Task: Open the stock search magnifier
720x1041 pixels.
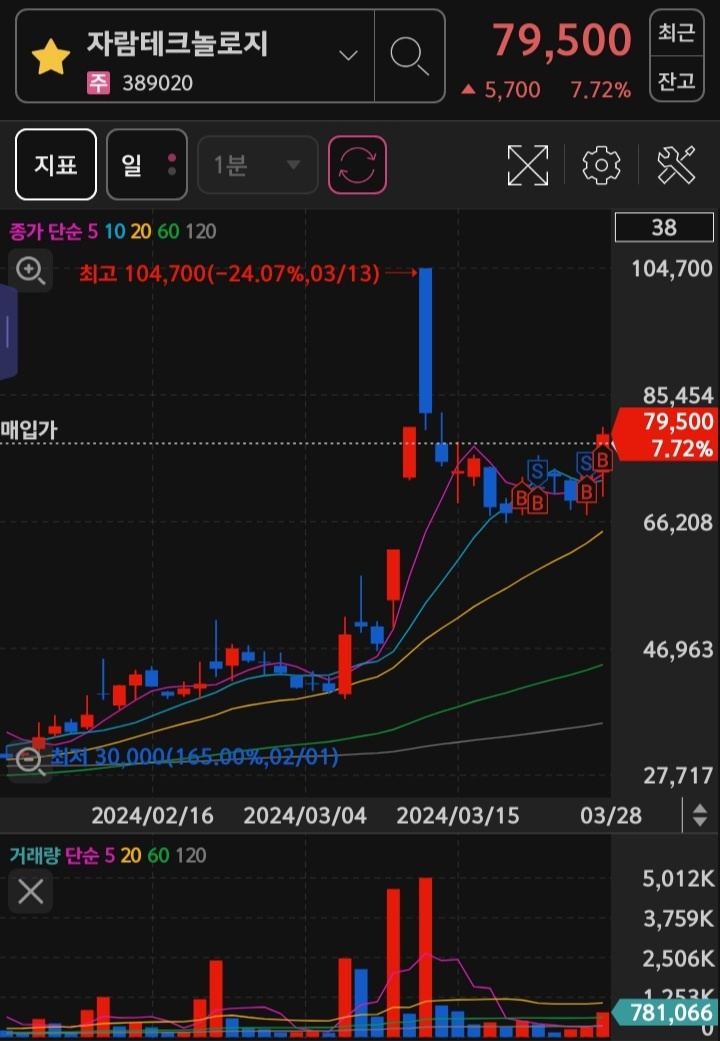Action: click(409, 56)
